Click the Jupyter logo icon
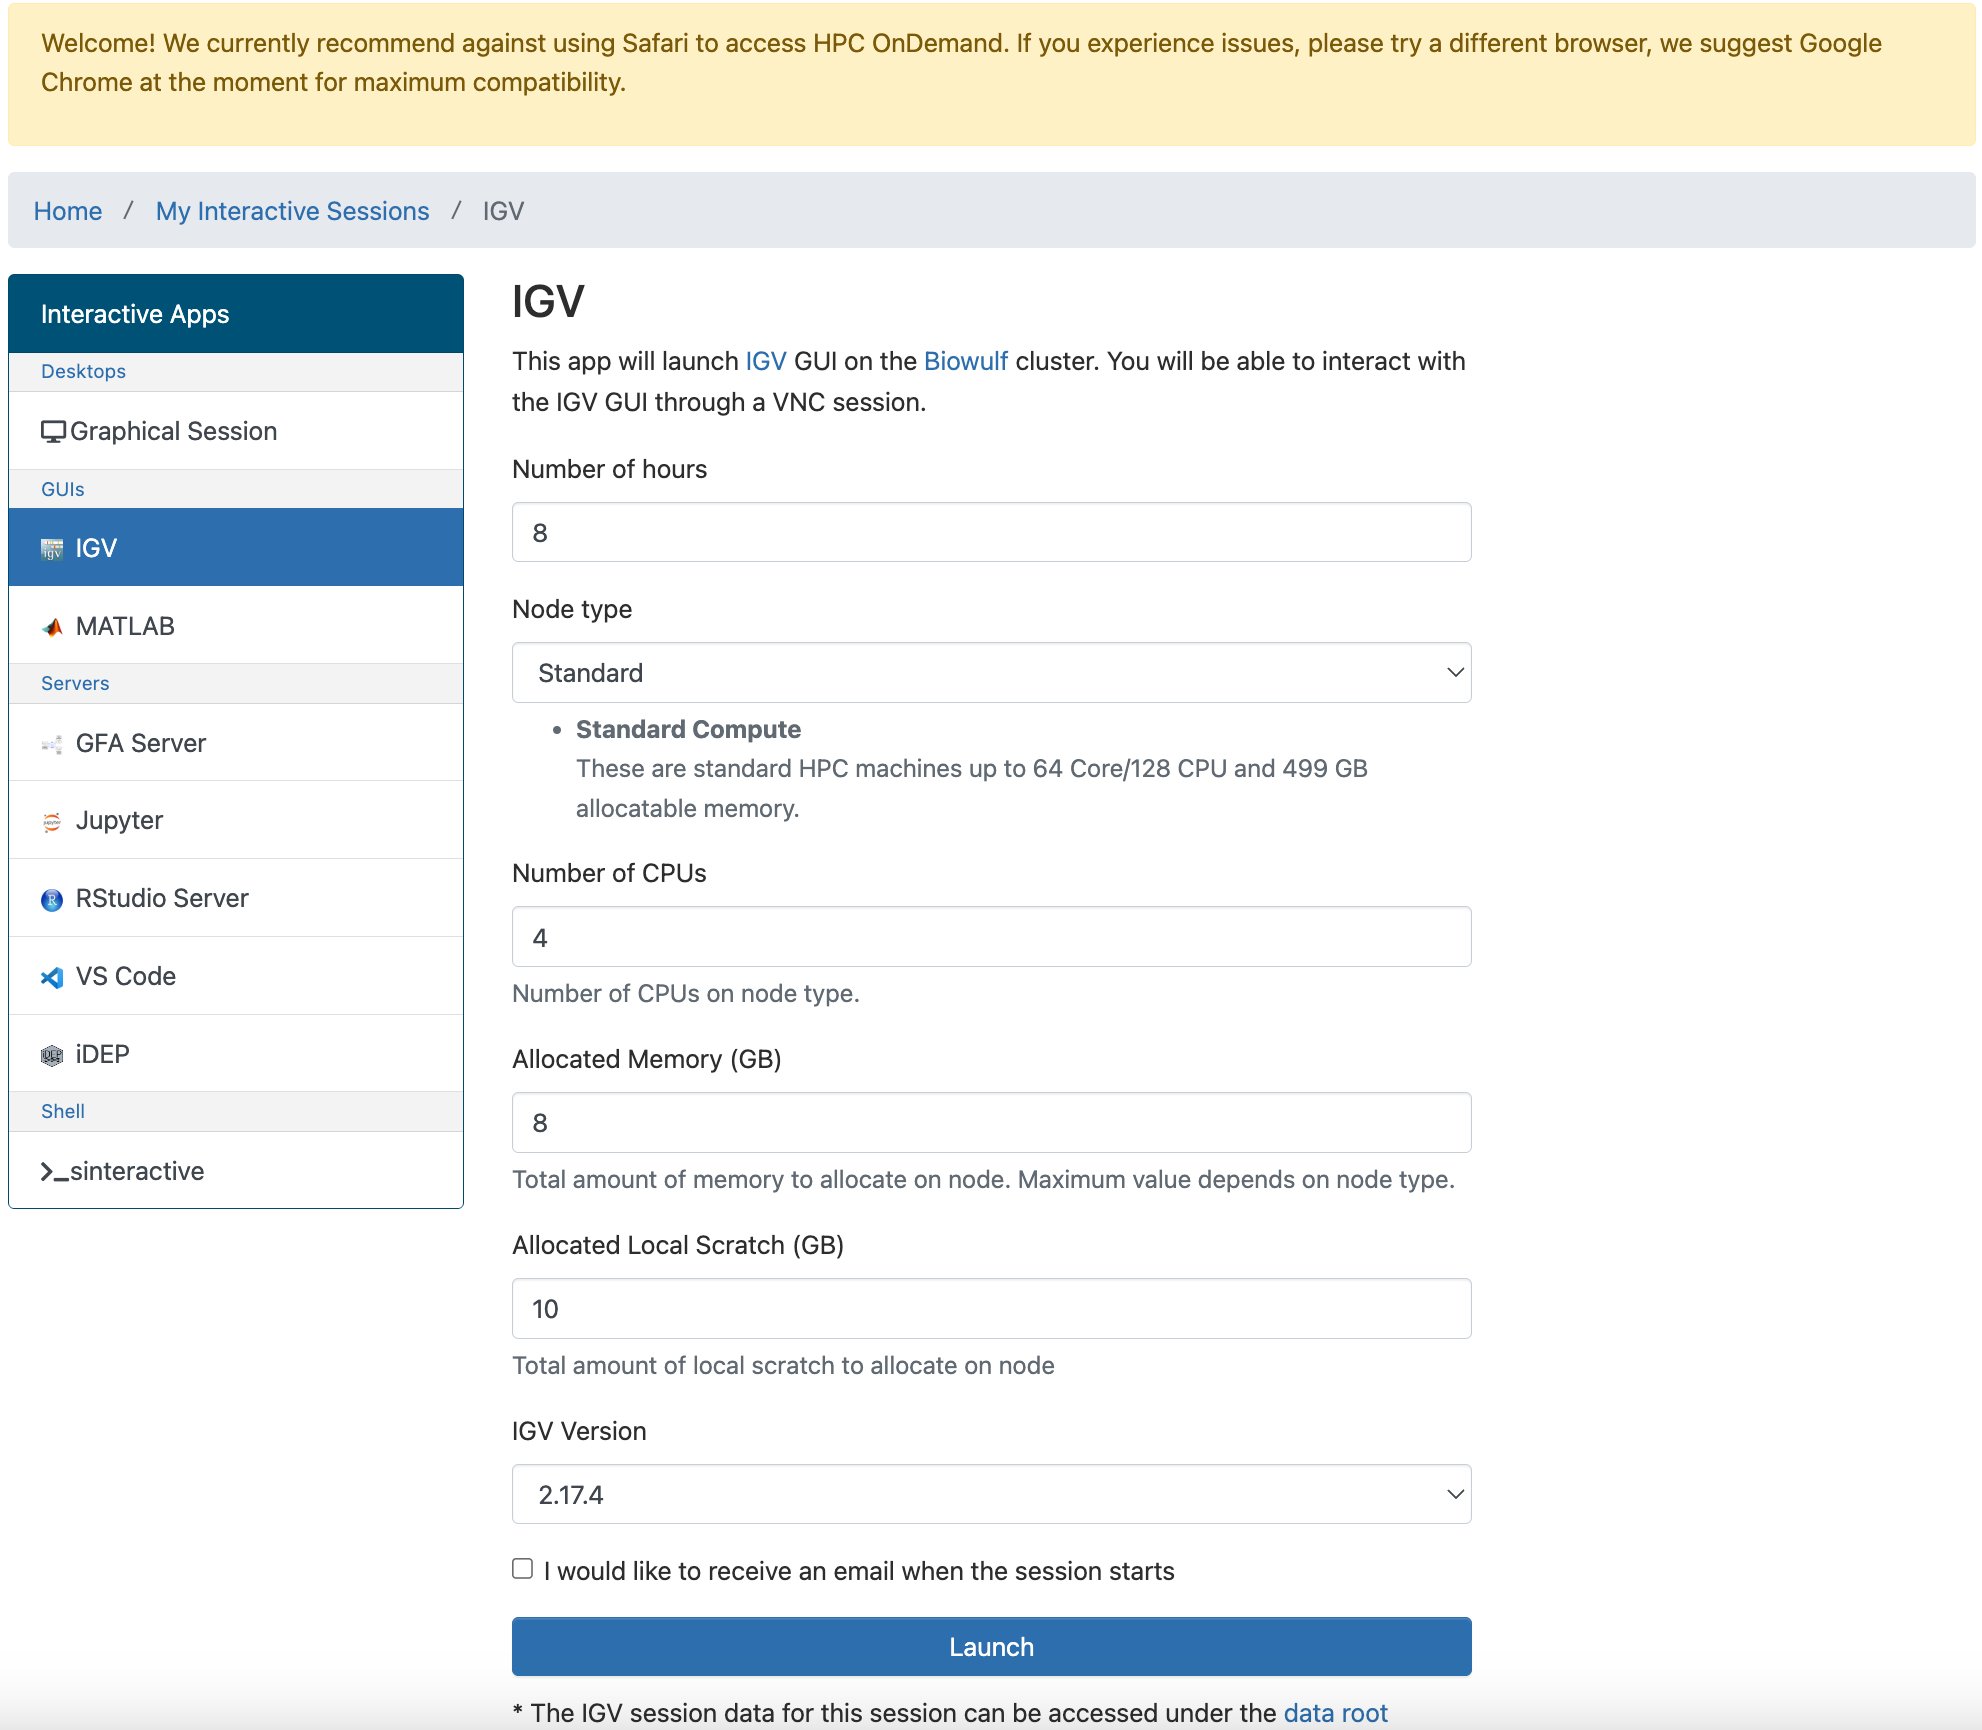Image resolution: width=1982 pixels, height=1730 pixels. [52, 822]
